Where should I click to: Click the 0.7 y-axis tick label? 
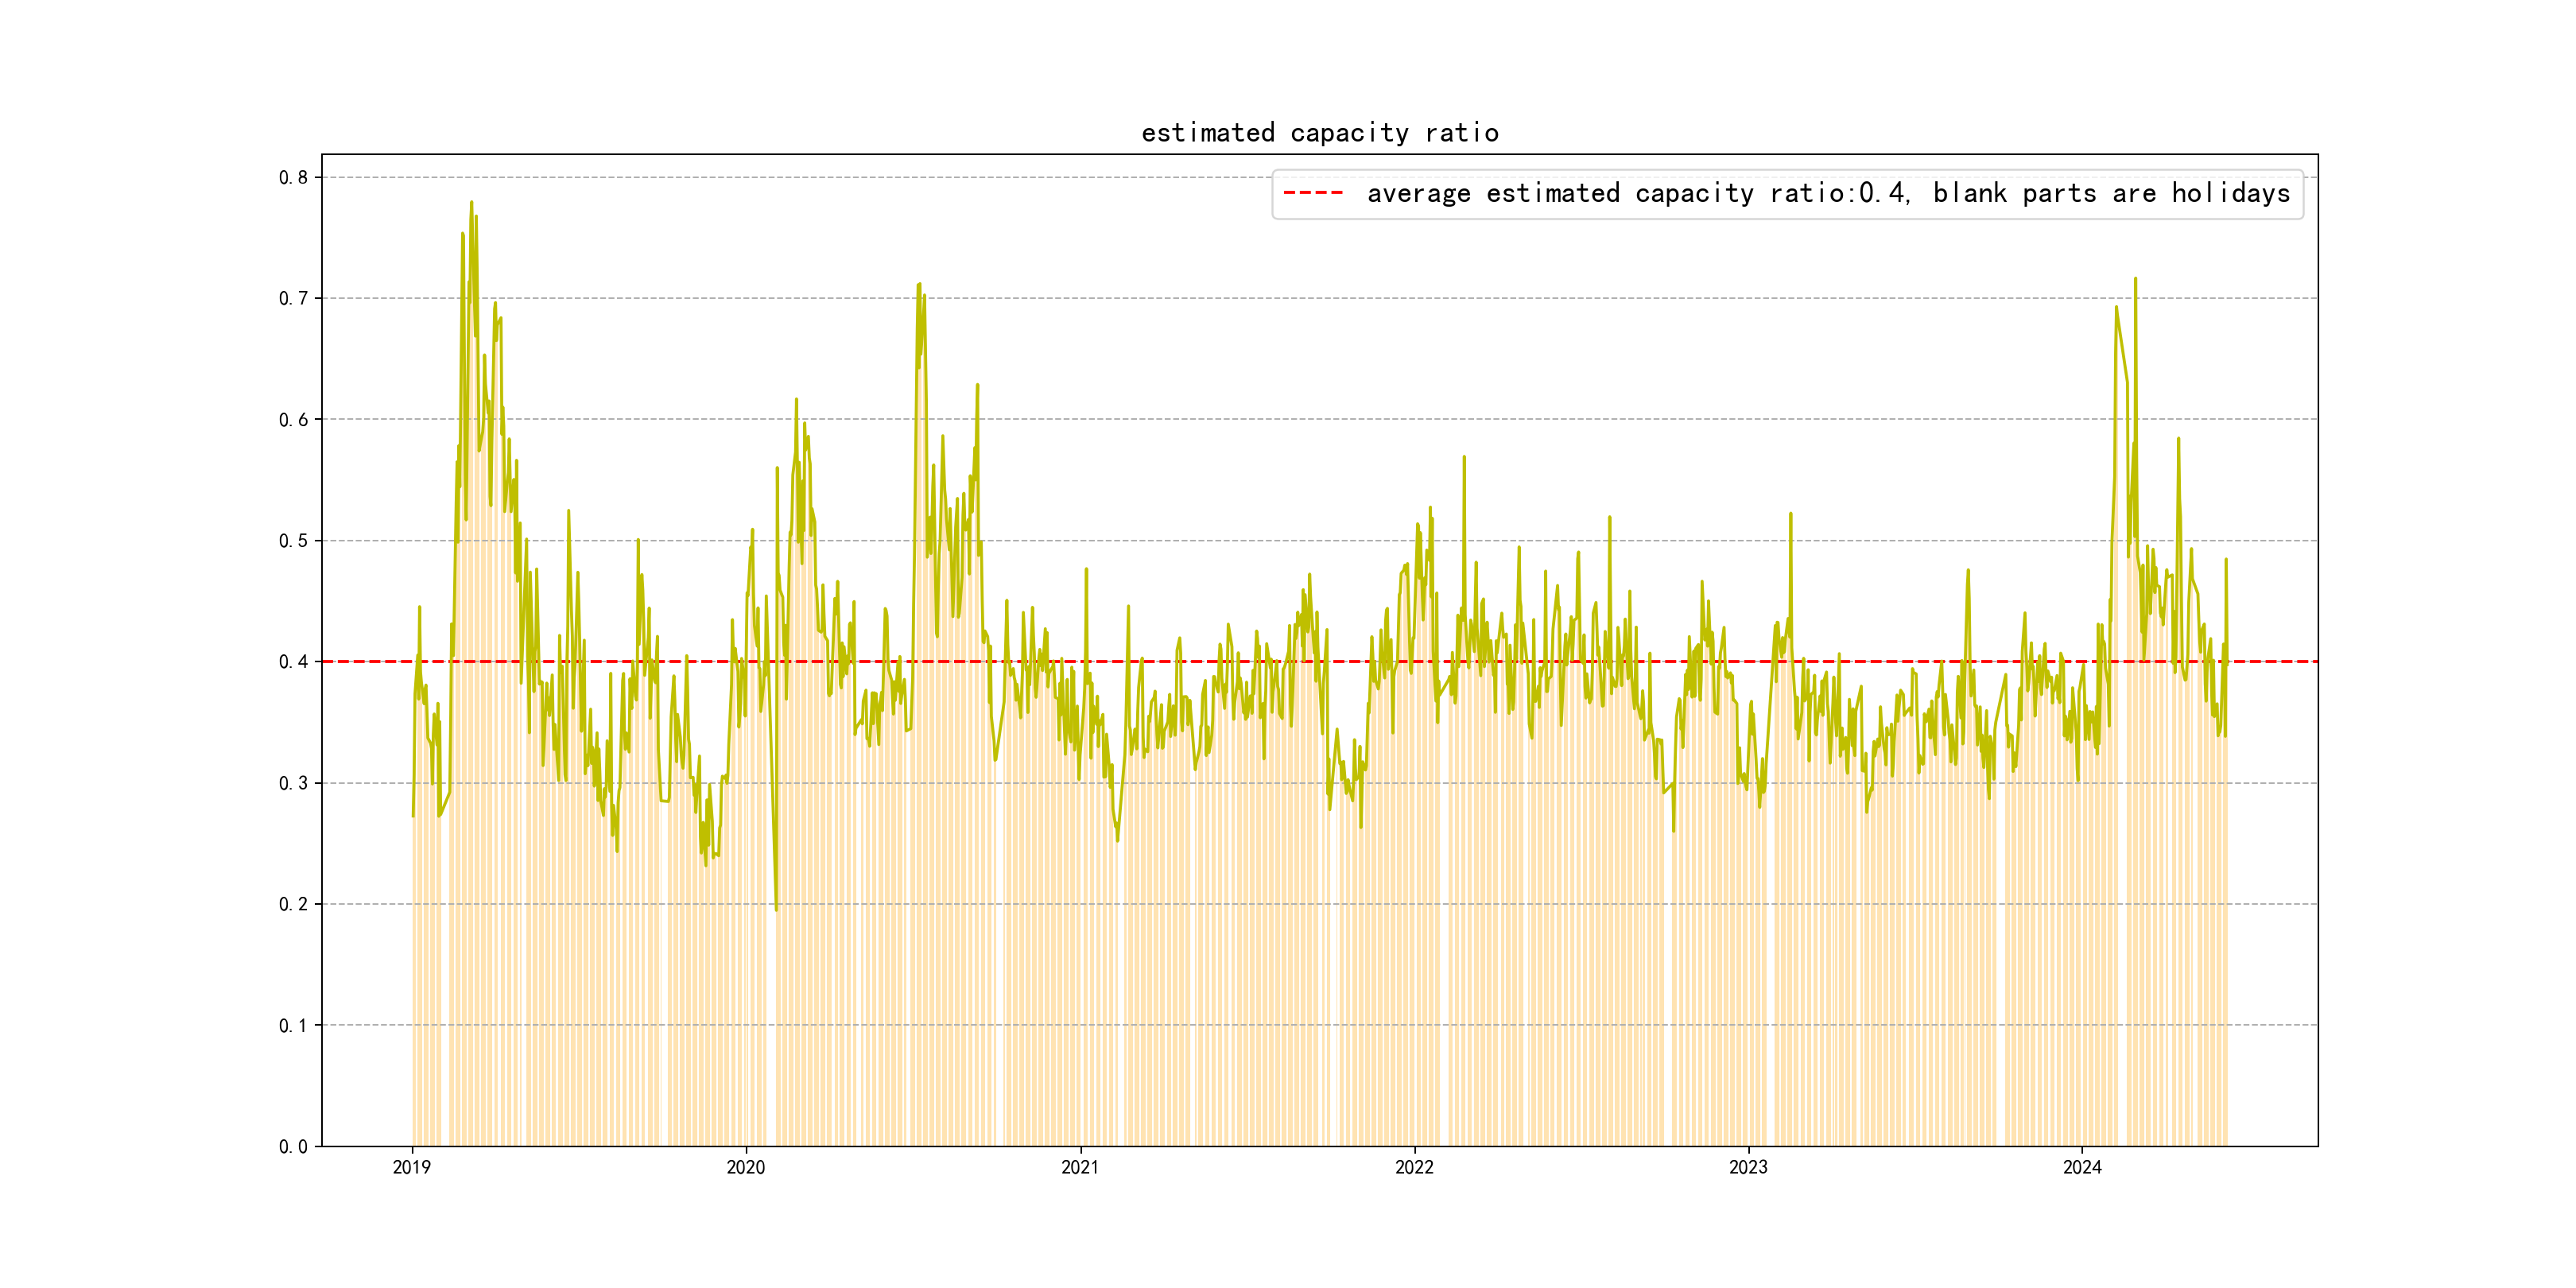point(293,298)
